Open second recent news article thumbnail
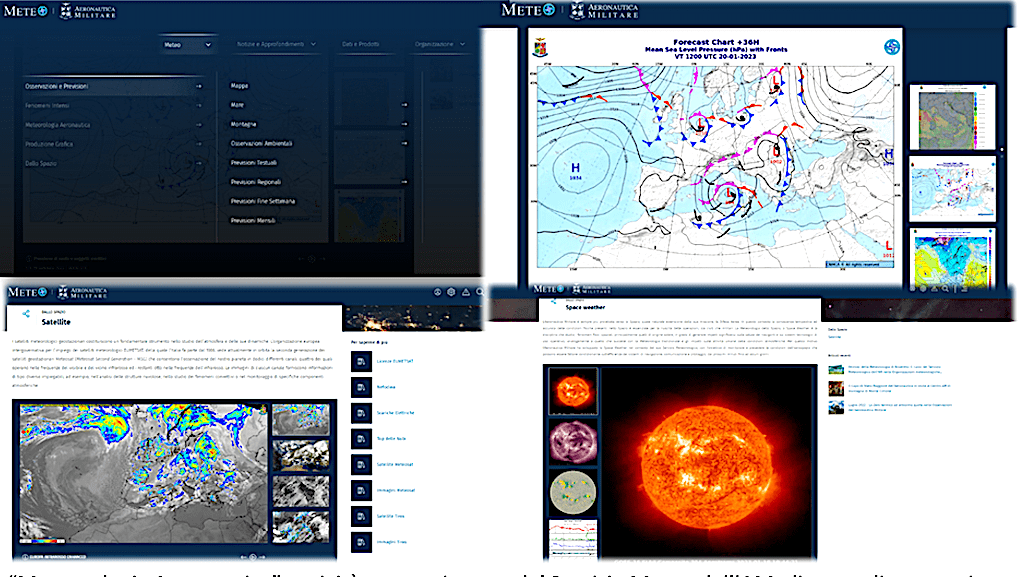The height and width of the screenshot is (577, 1024). point(836,388)
